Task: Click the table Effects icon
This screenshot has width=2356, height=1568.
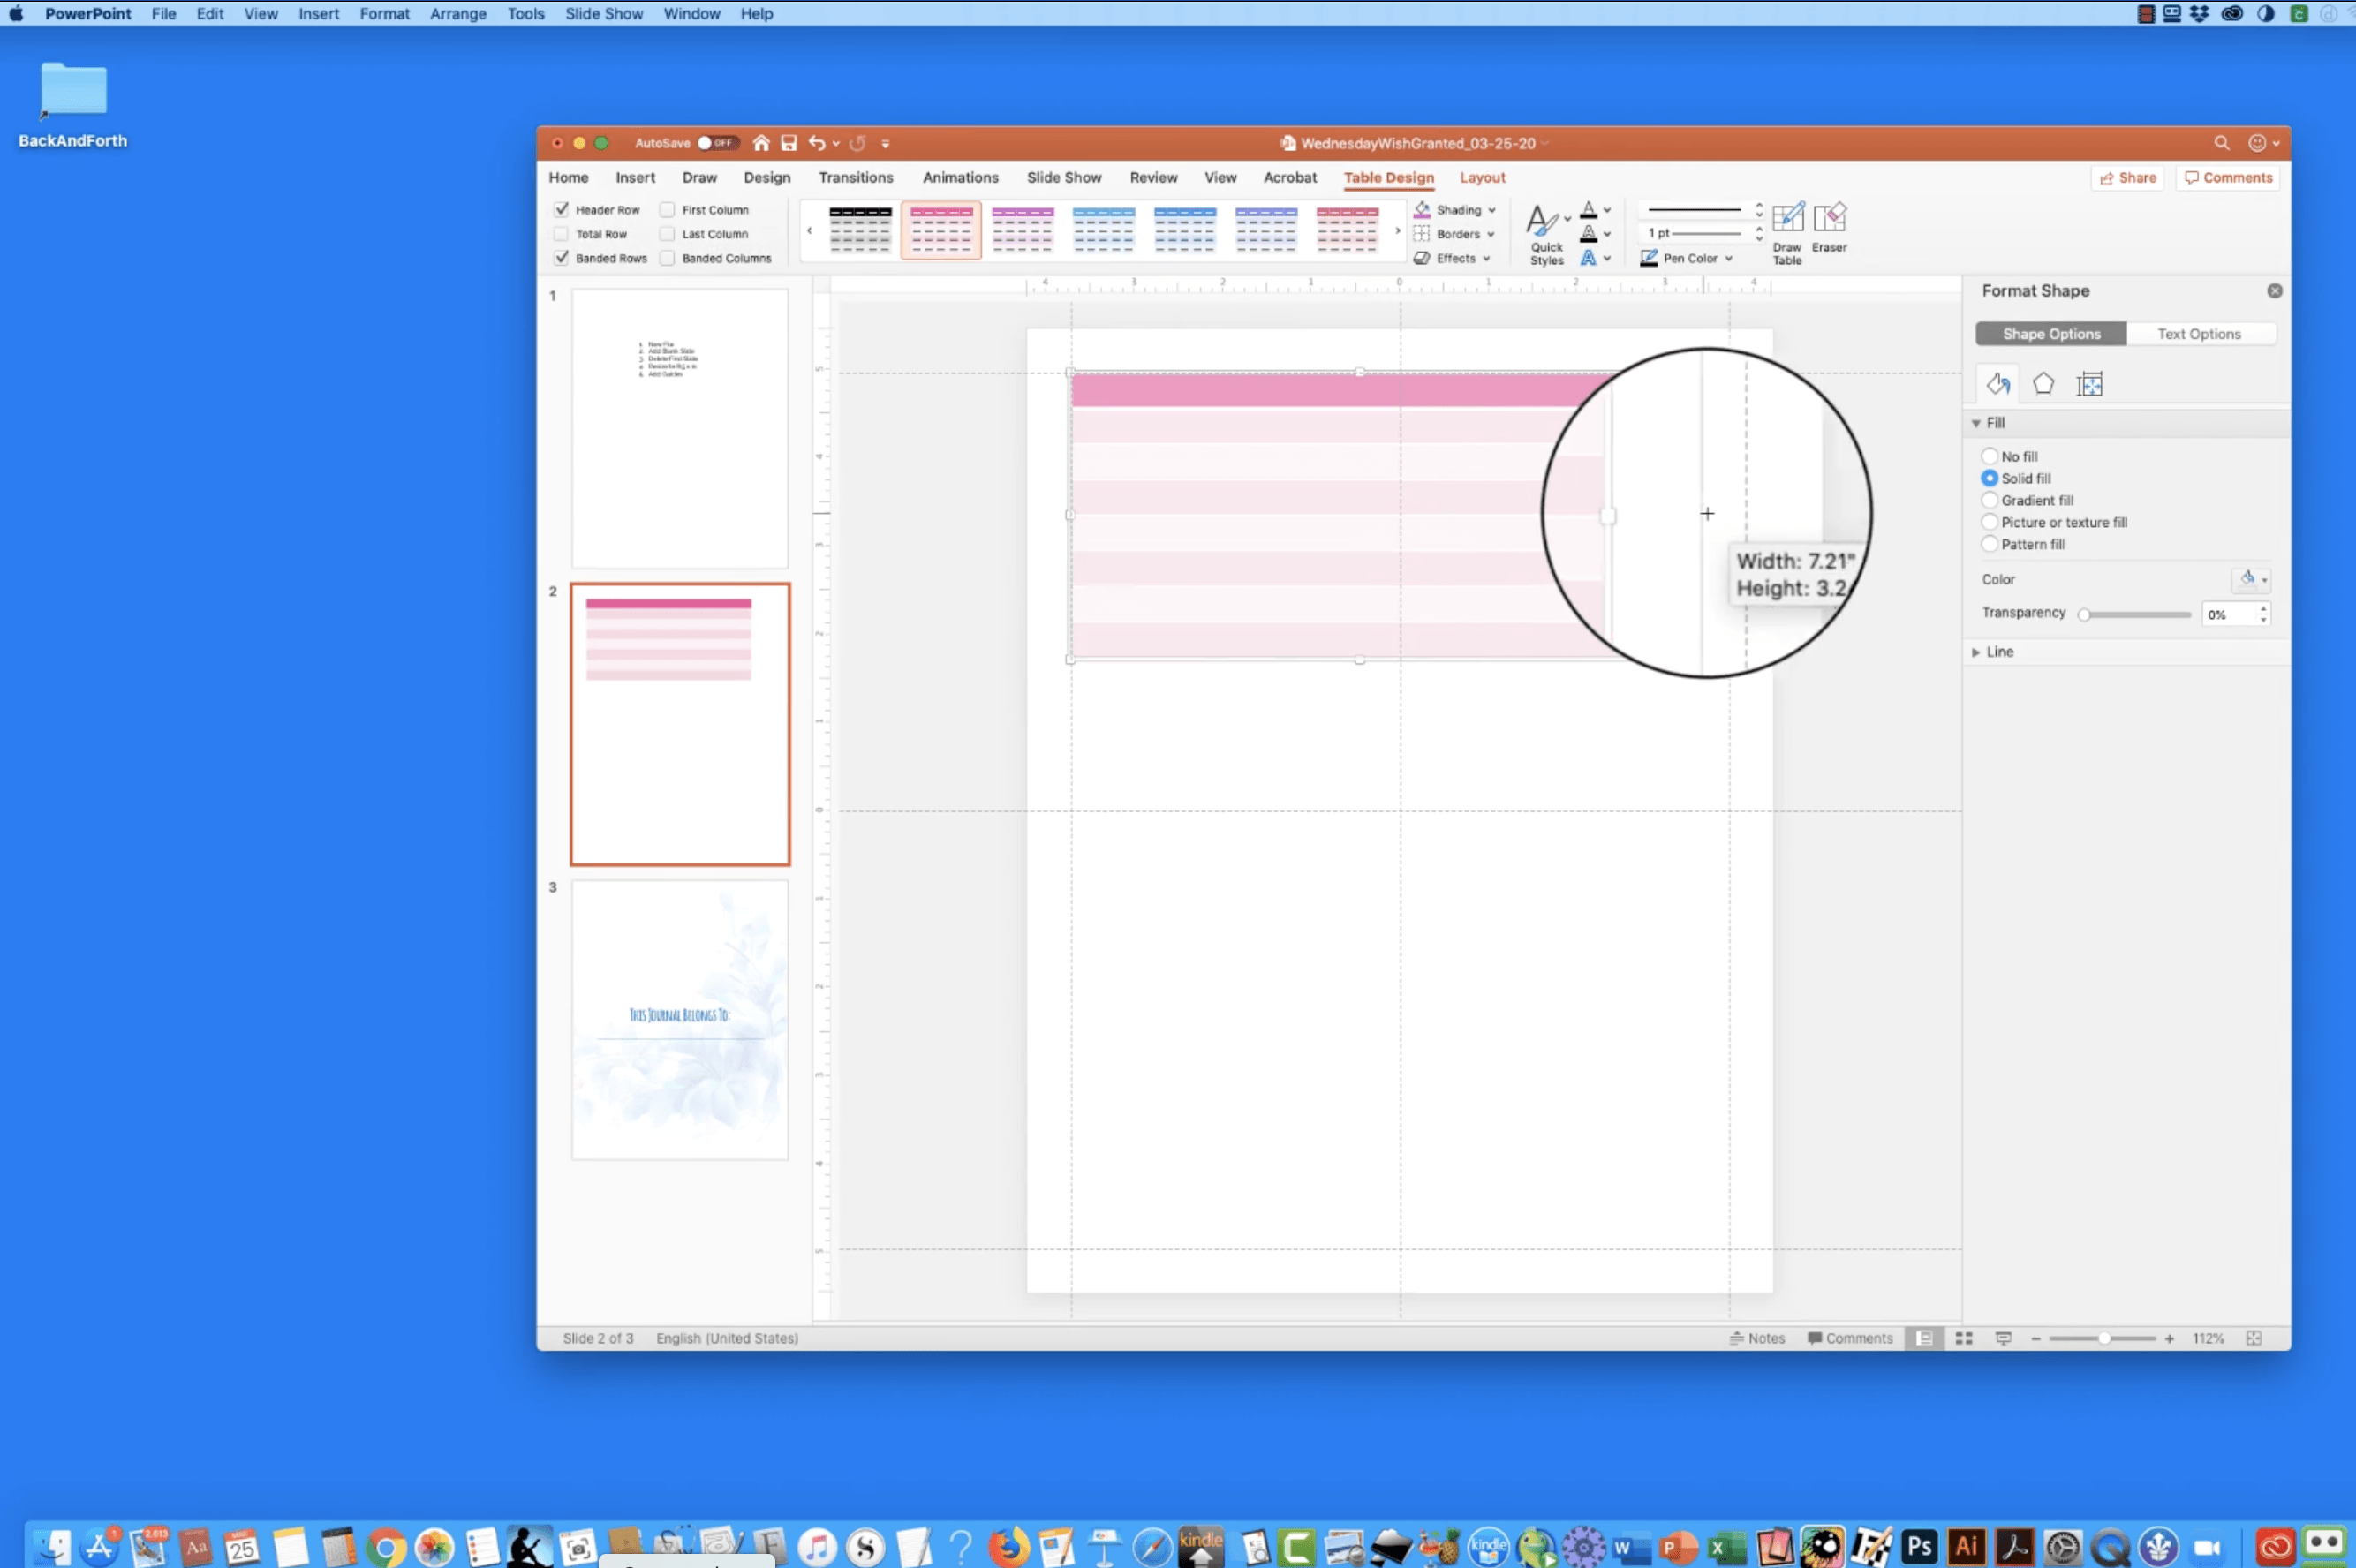Action: click(x=1421, y=258)
